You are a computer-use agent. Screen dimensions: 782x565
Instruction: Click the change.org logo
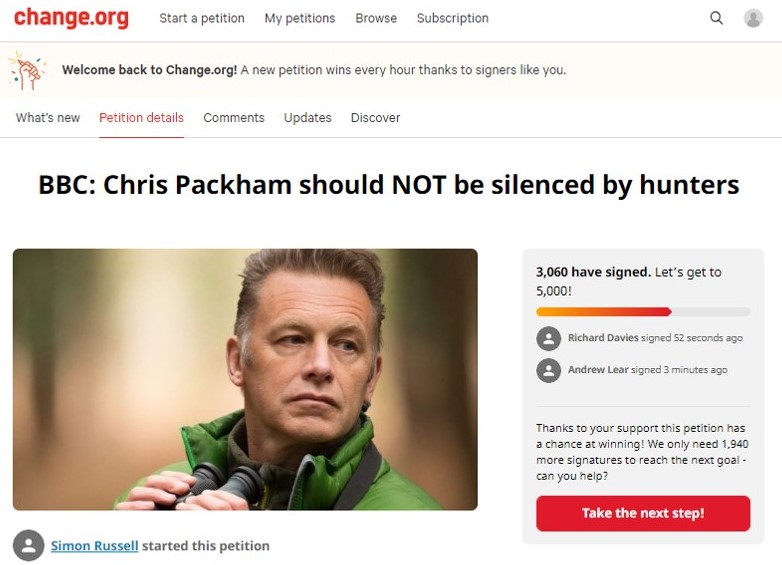pos(71,18)
